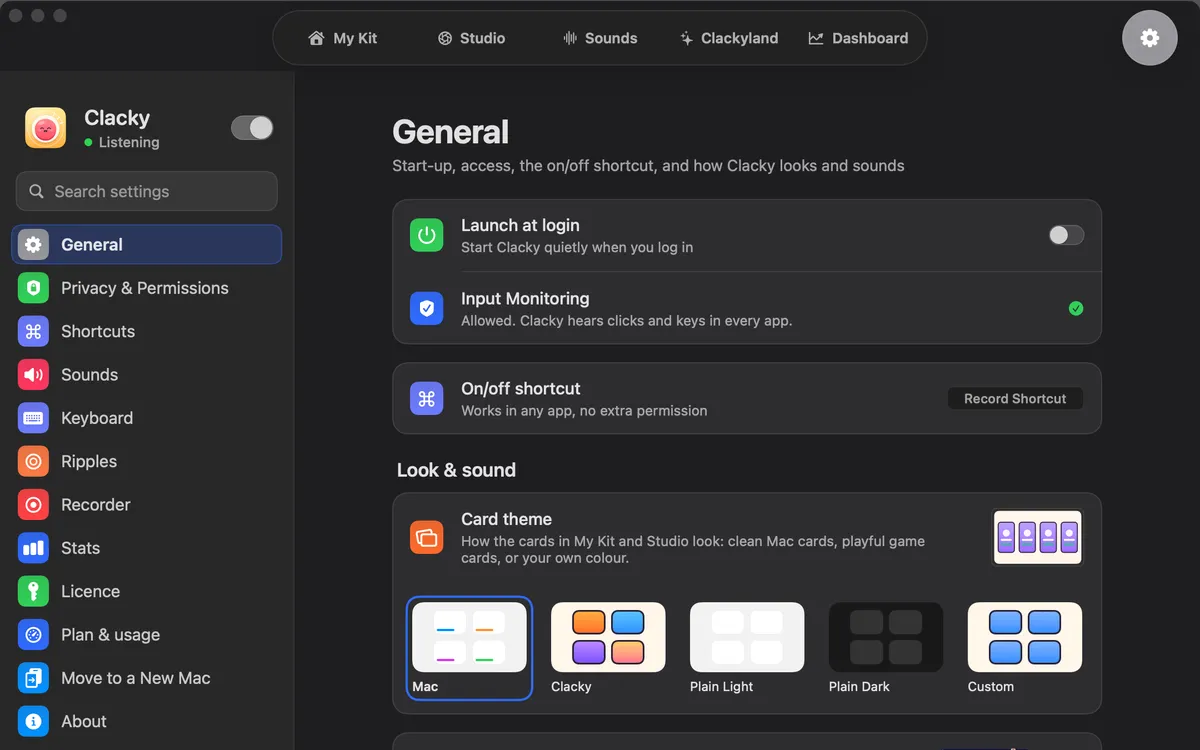Viewport: 1200px width, 750px height.
Task: Open the settings gear button
Action: (x=1149, y=38)
